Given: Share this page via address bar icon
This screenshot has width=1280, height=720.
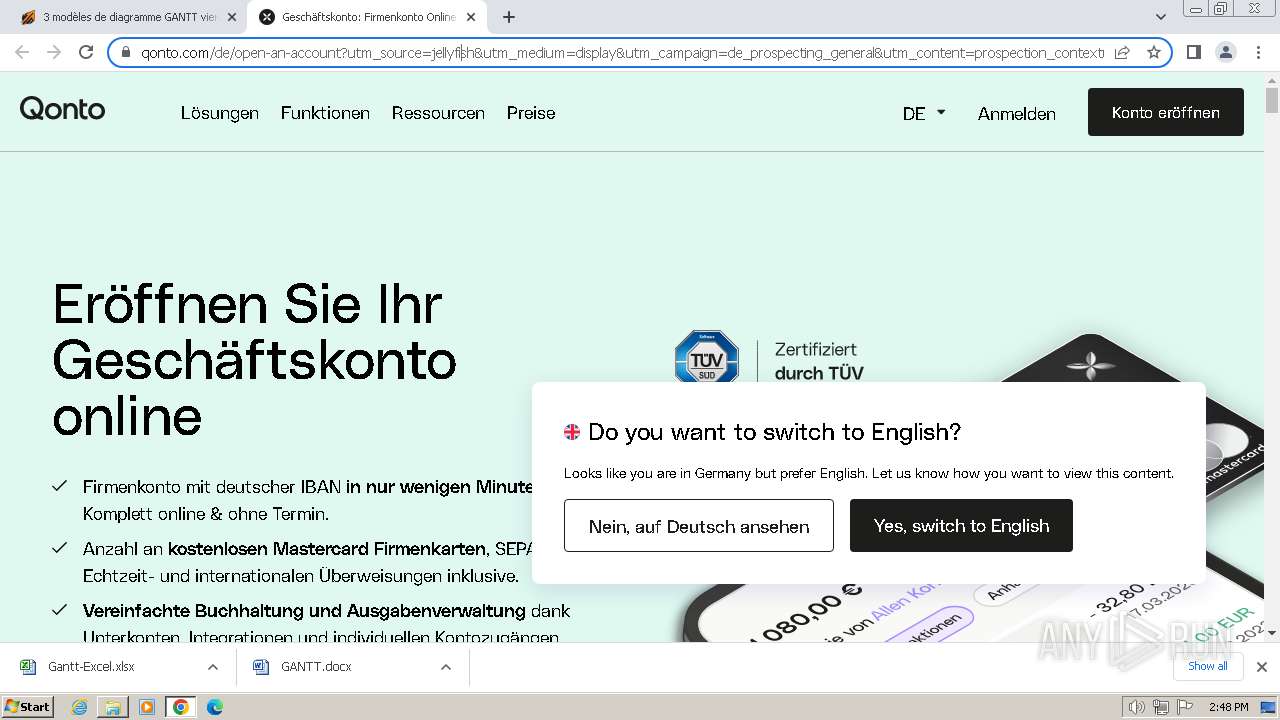Looking at the screenshot, I should click(1122, 52).
